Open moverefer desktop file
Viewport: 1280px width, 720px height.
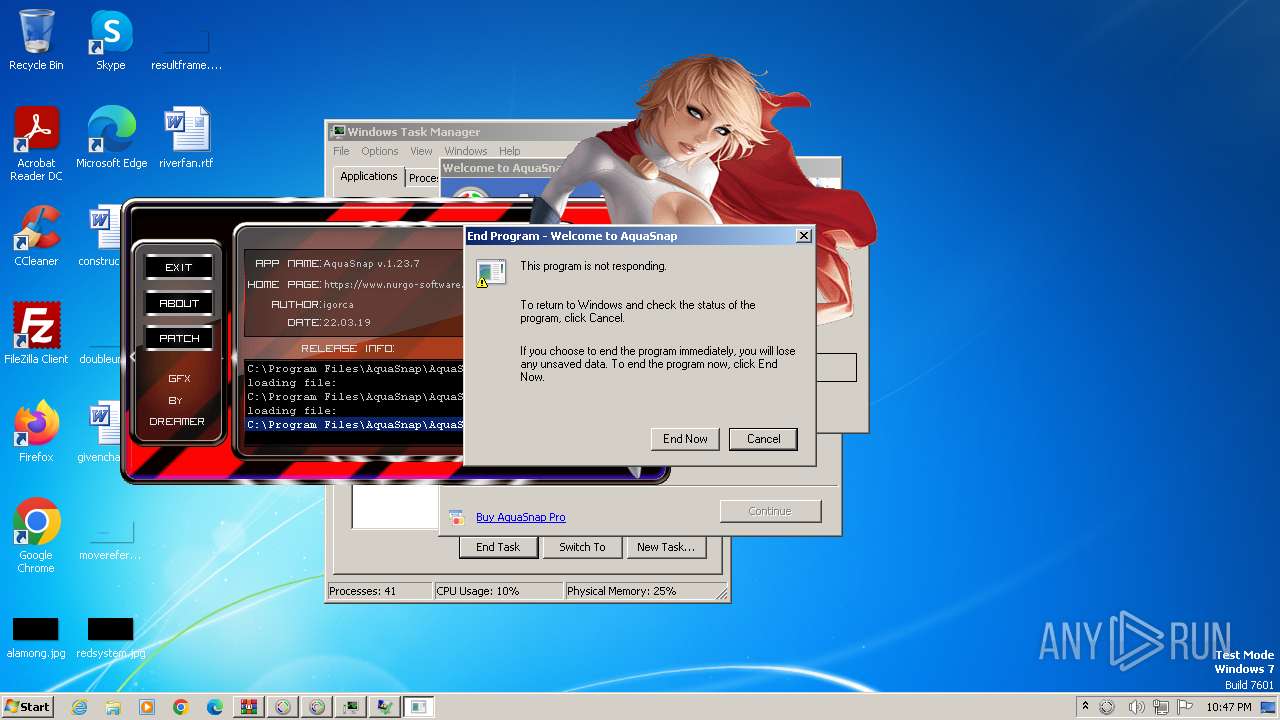coord(110,538)
